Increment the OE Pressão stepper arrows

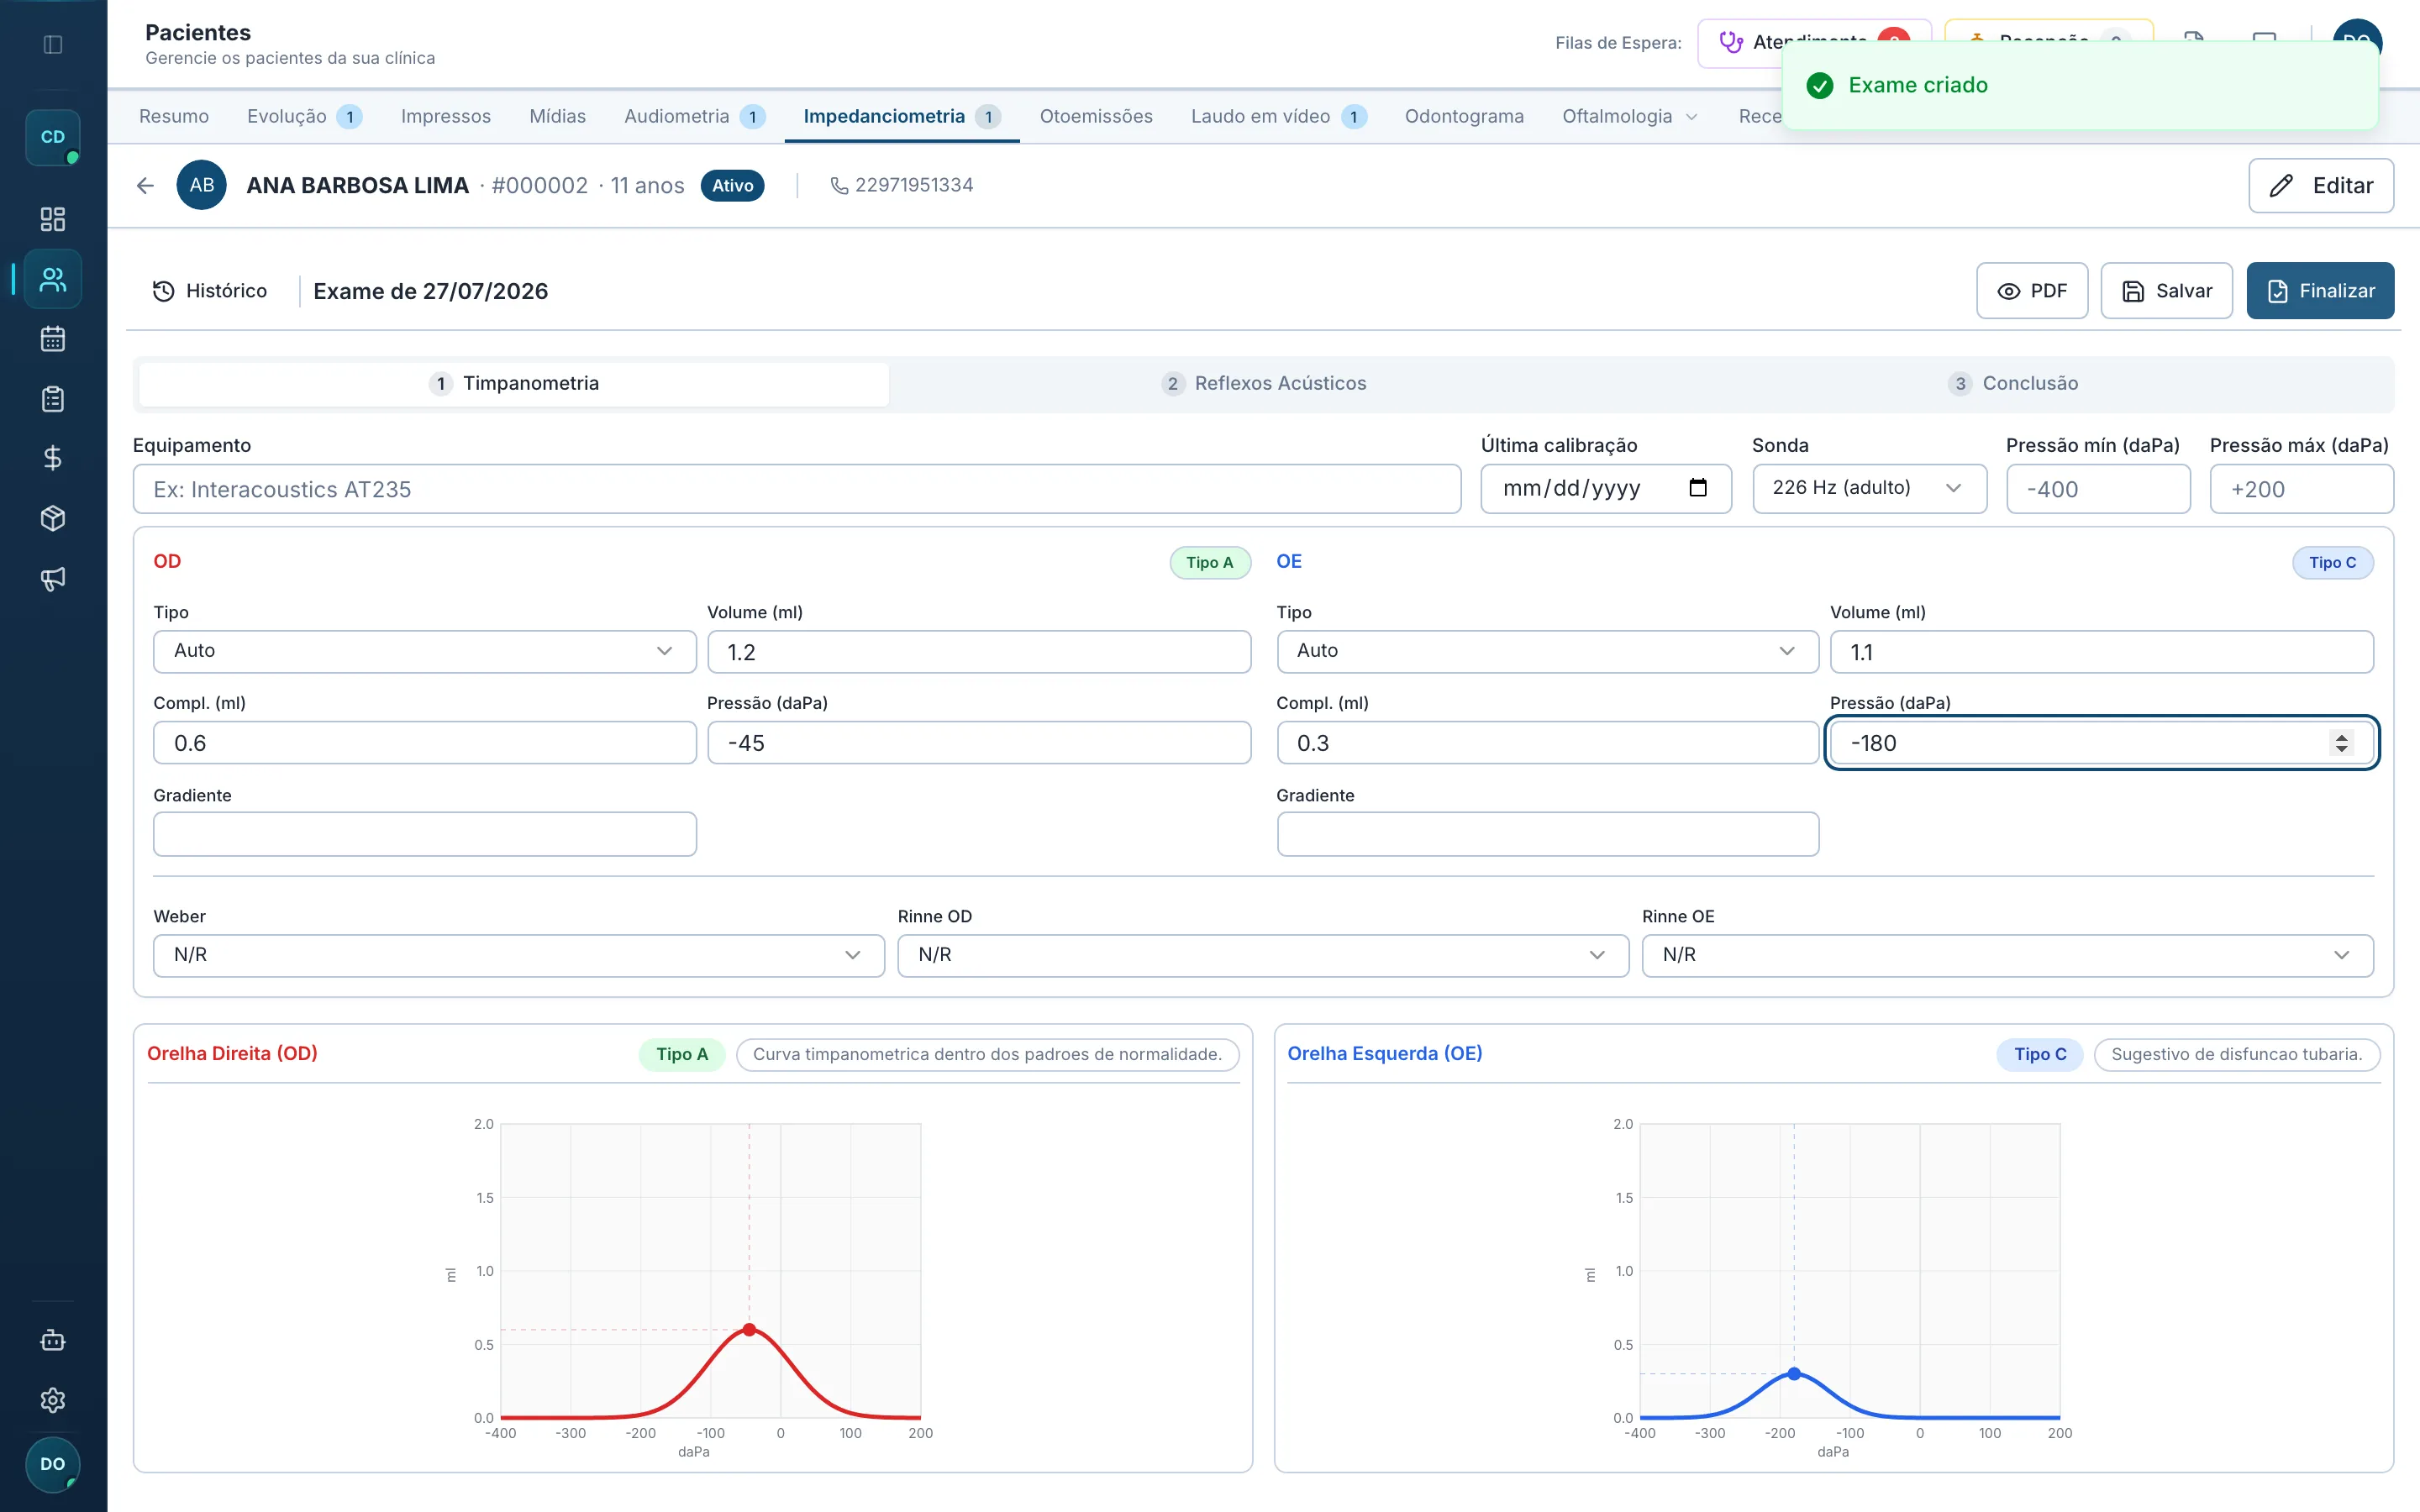click(2341, 737)
